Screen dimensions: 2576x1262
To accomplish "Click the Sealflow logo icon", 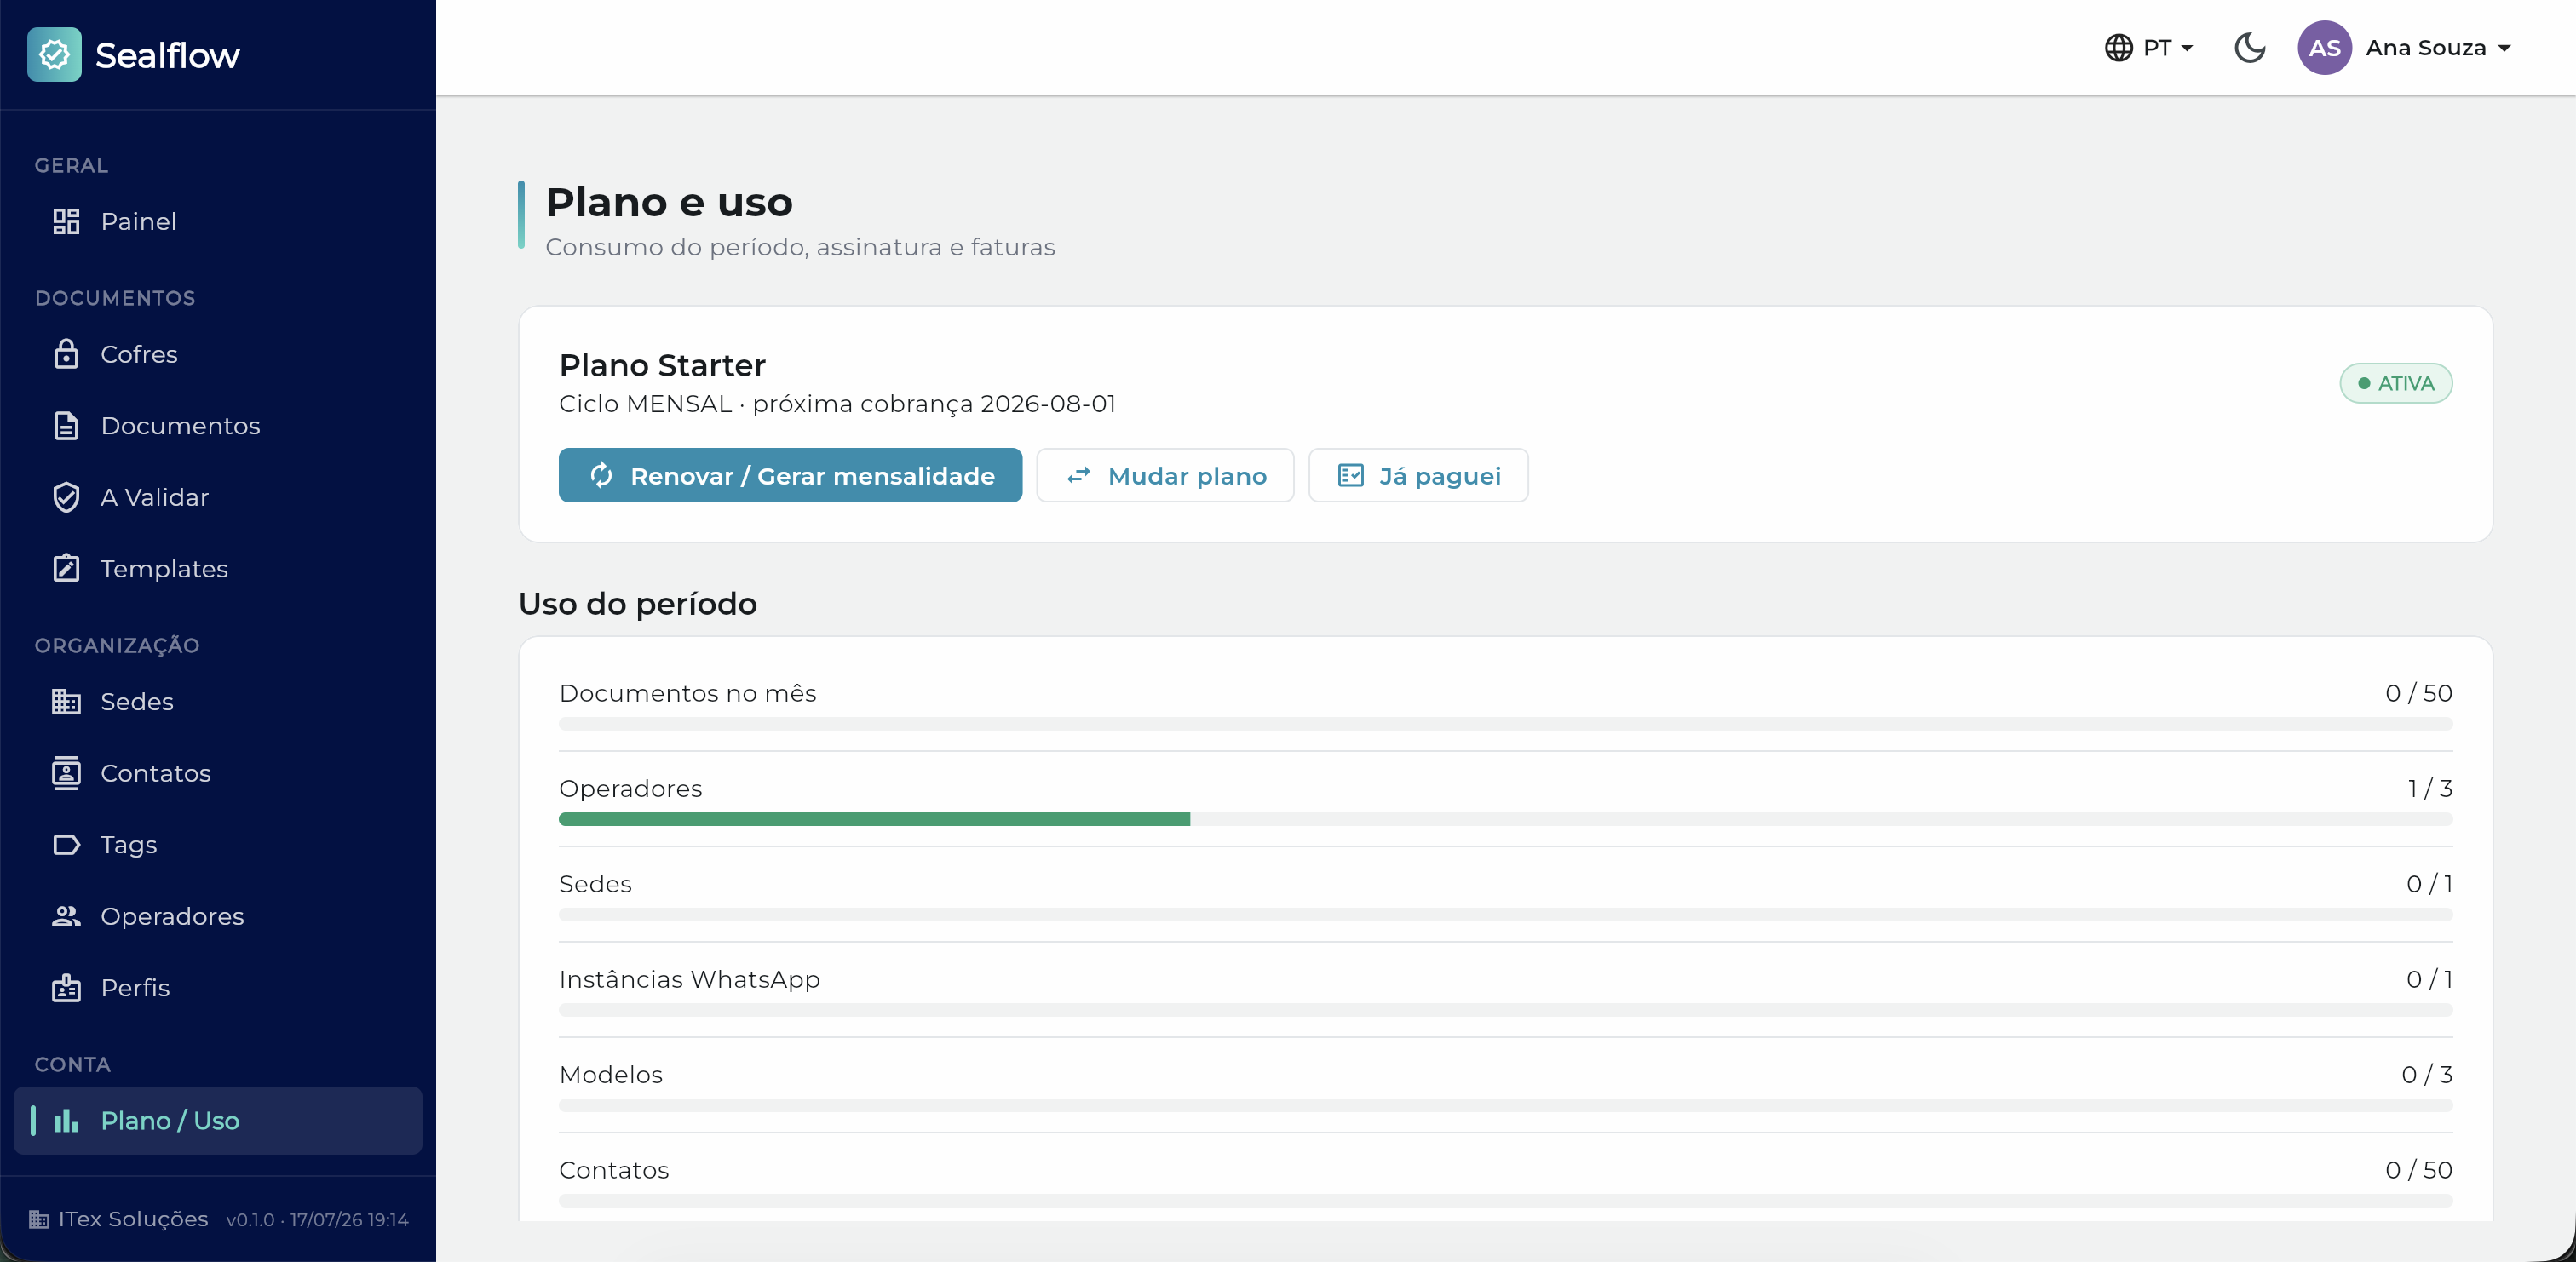I will tap(54, 54).
